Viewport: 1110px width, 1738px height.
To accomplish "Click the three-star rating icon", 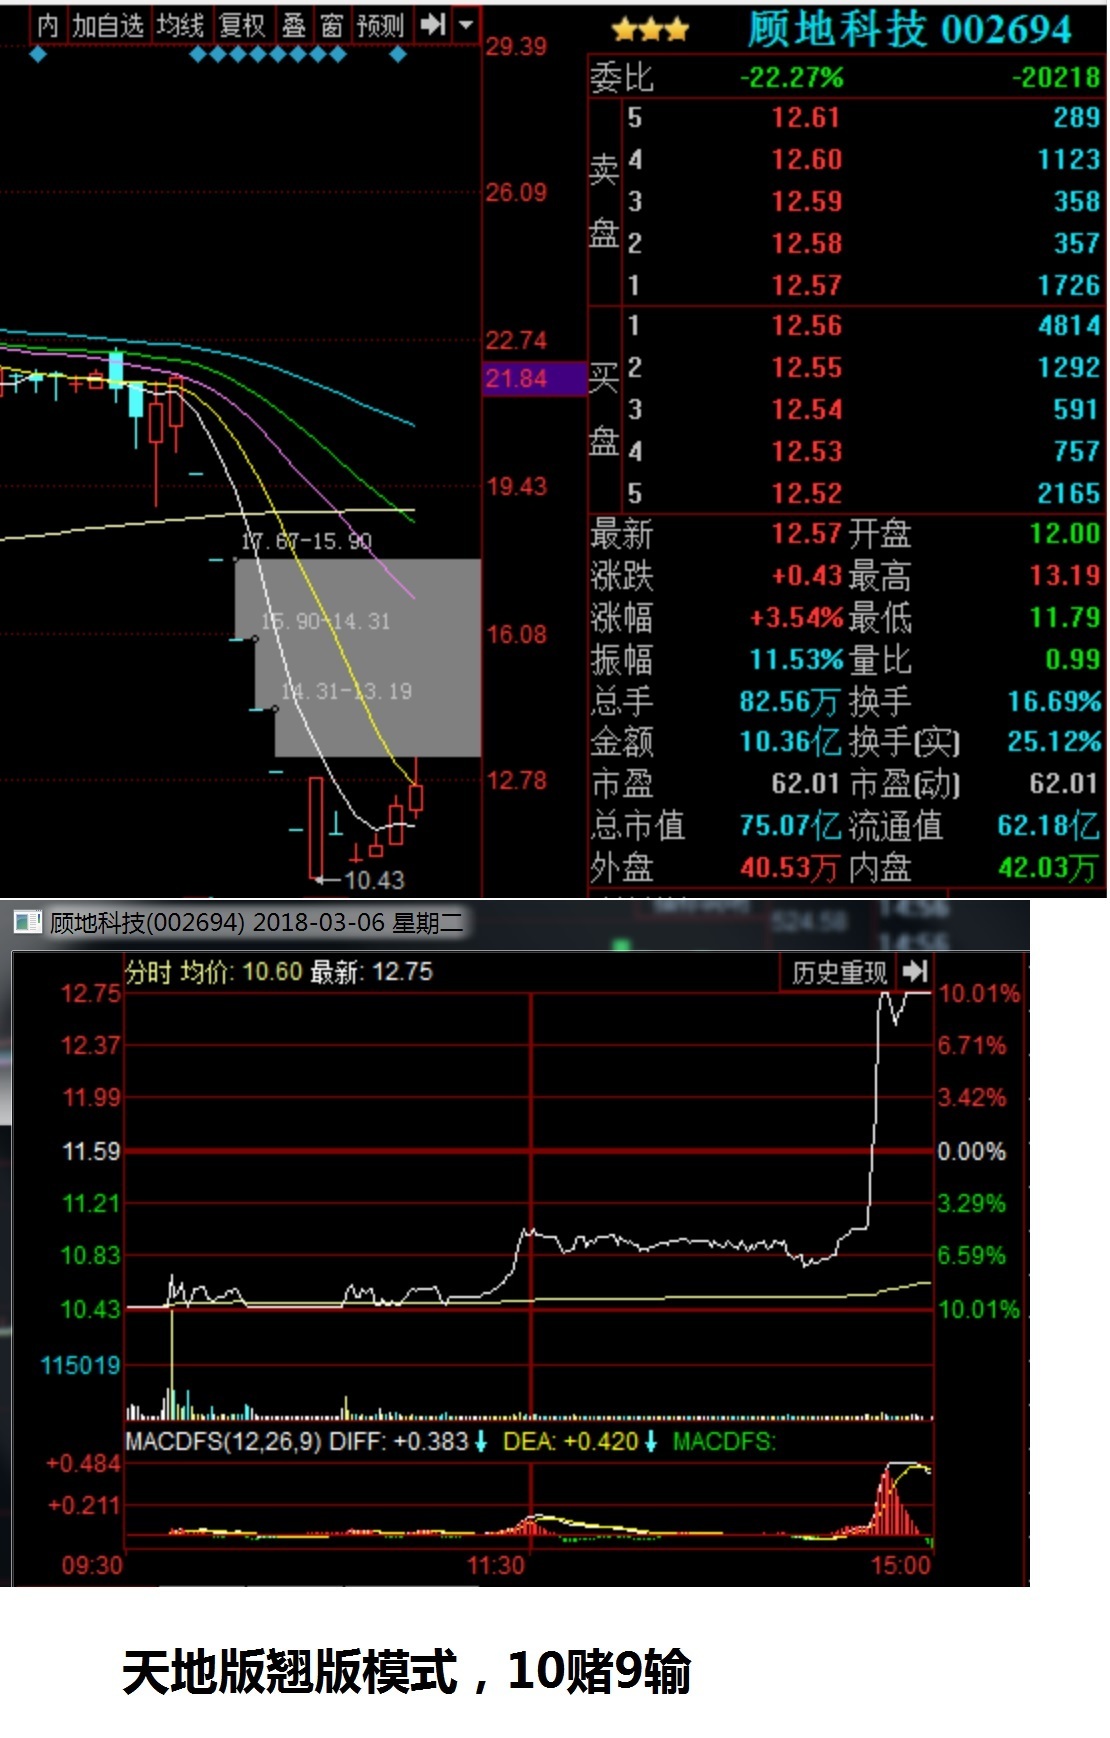I will pos(650,30).
